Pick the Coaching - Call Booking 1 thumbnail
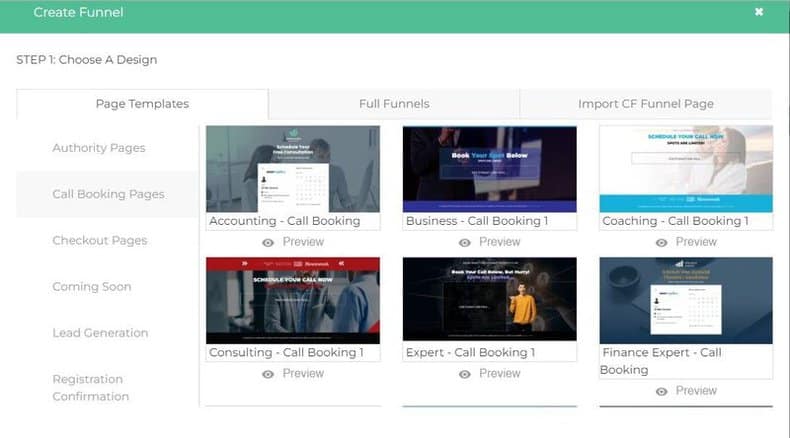The width and height of the screenshot is (790, 438). tap(686, 169)
